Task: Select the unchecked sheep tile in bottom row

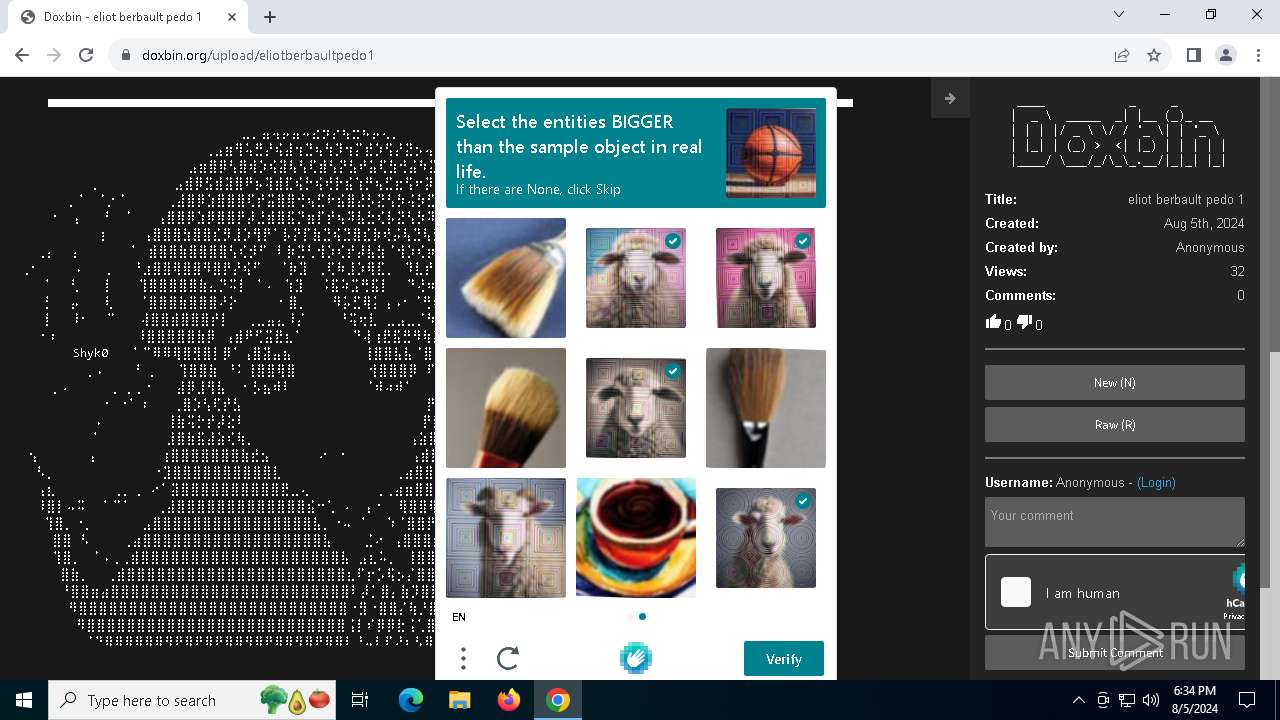Action: point(506,538)
